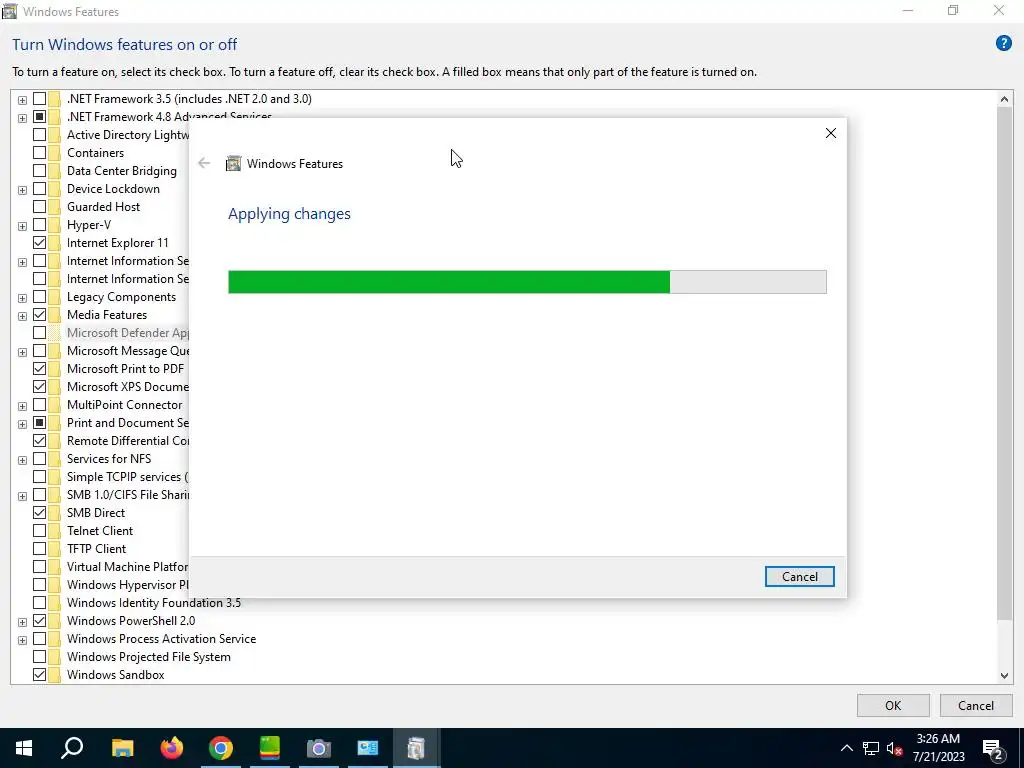Uncheck Microsoft Print to PDF

click(x=39, y=369)
